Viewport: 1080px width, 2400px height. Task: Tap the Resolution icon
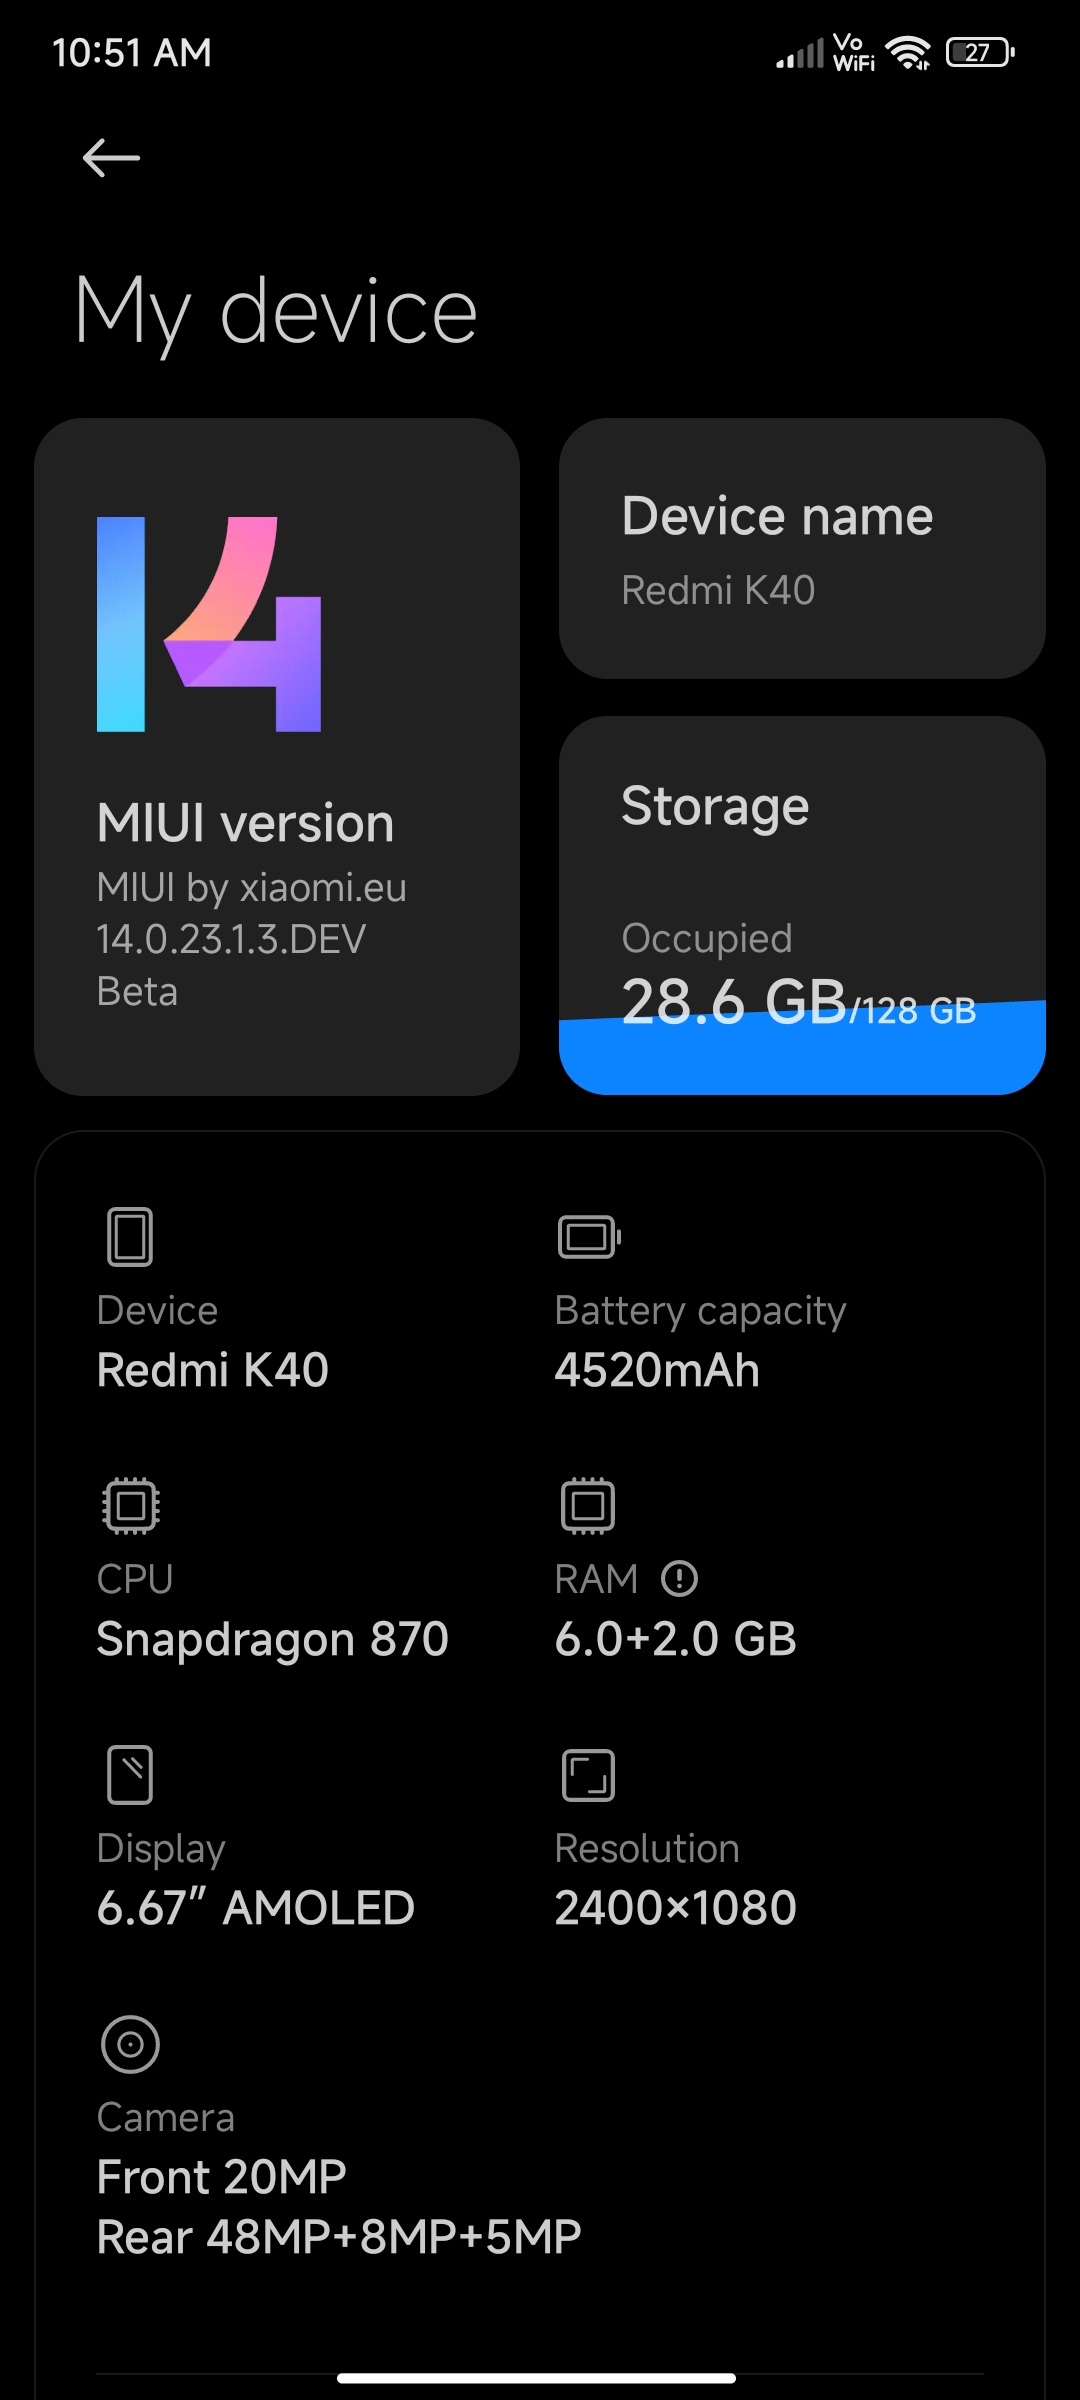tap(588, 1775)
